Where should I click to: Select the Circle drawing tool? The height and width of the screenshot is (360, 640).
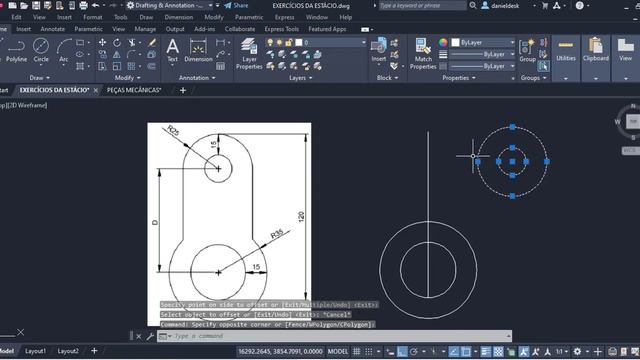point(41,50)
